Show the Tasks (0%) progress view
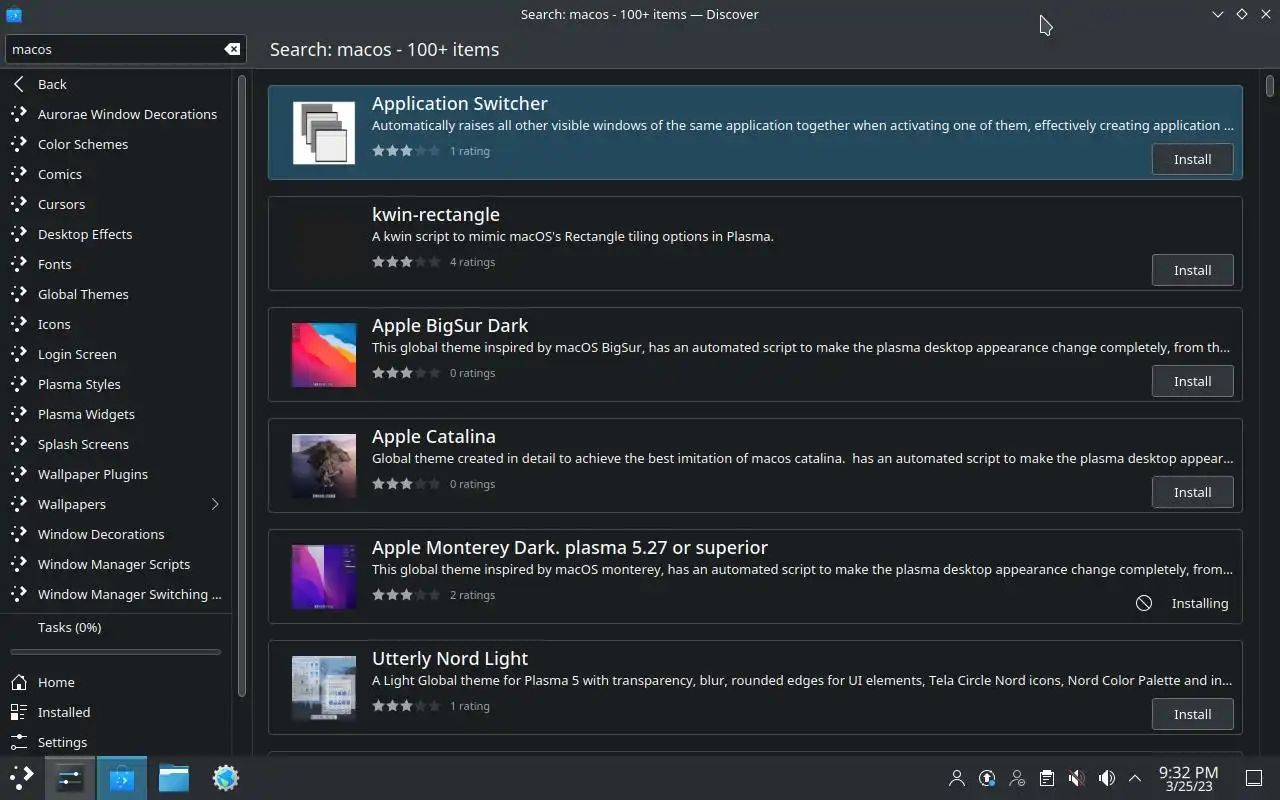This screenshot has width=1280, height=800. 116,627
